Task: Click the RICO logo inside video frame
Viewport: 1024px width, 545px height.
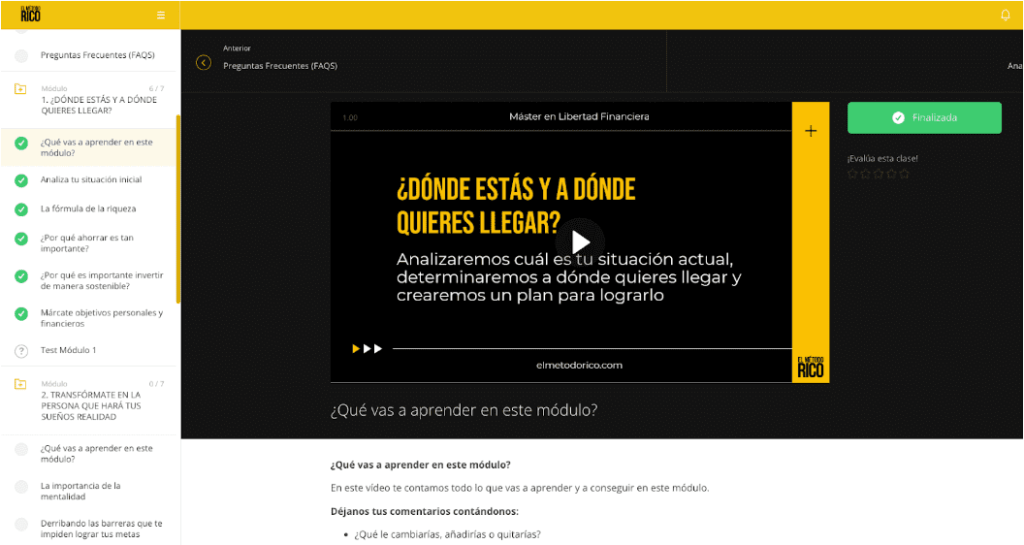Action: pos(810,367)
